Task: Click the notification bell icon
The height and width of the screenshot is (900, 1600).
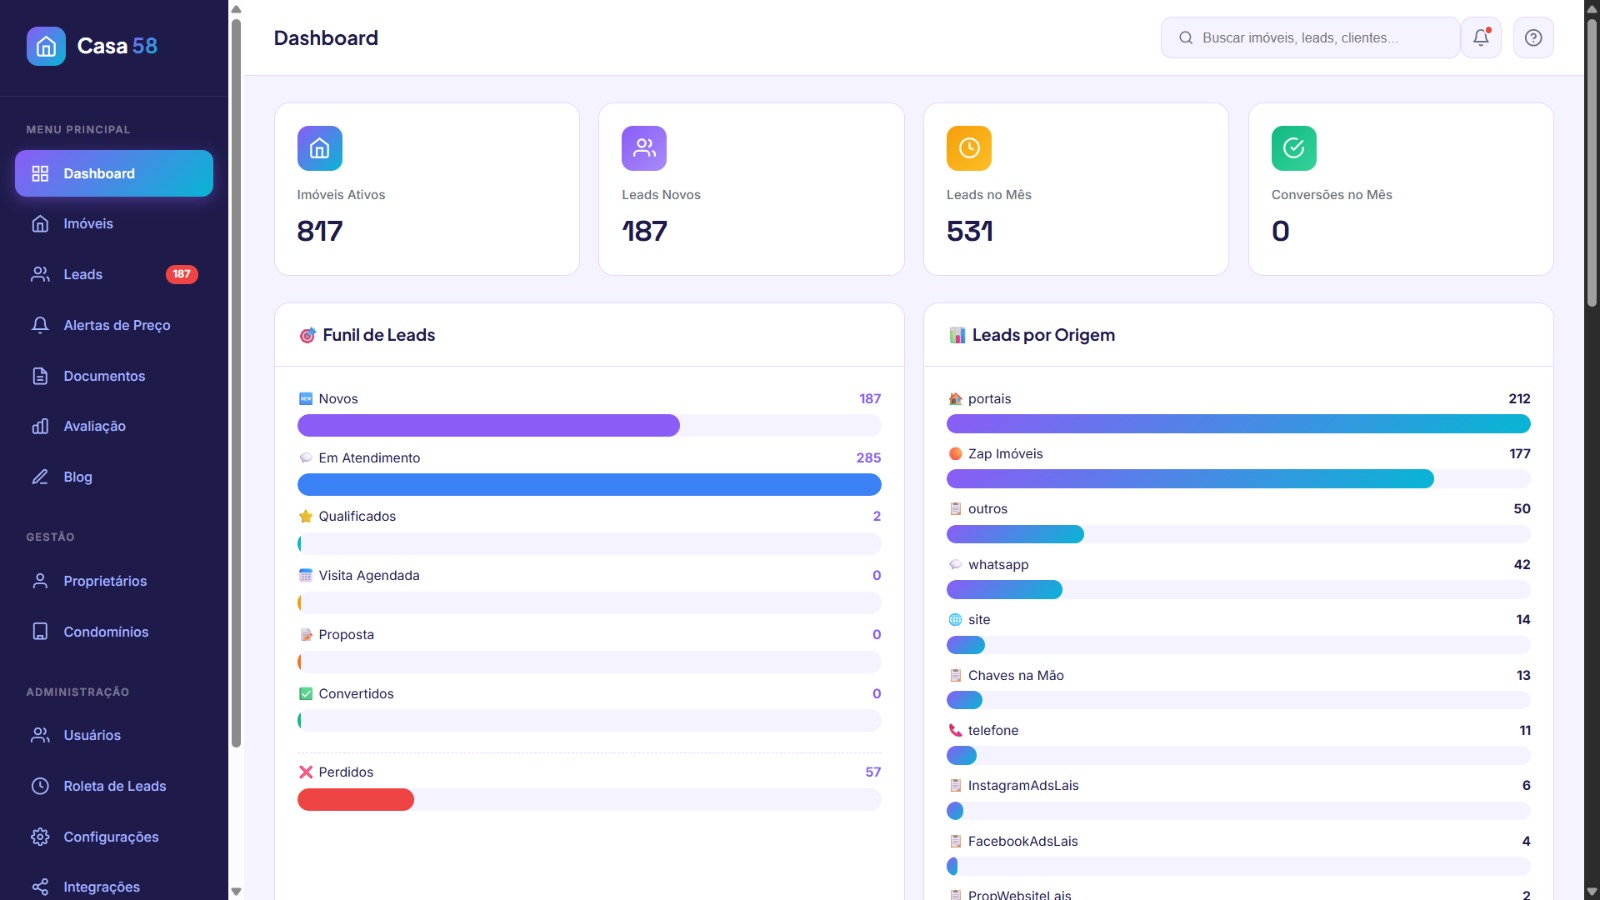Action: (x=1481, y=38)
